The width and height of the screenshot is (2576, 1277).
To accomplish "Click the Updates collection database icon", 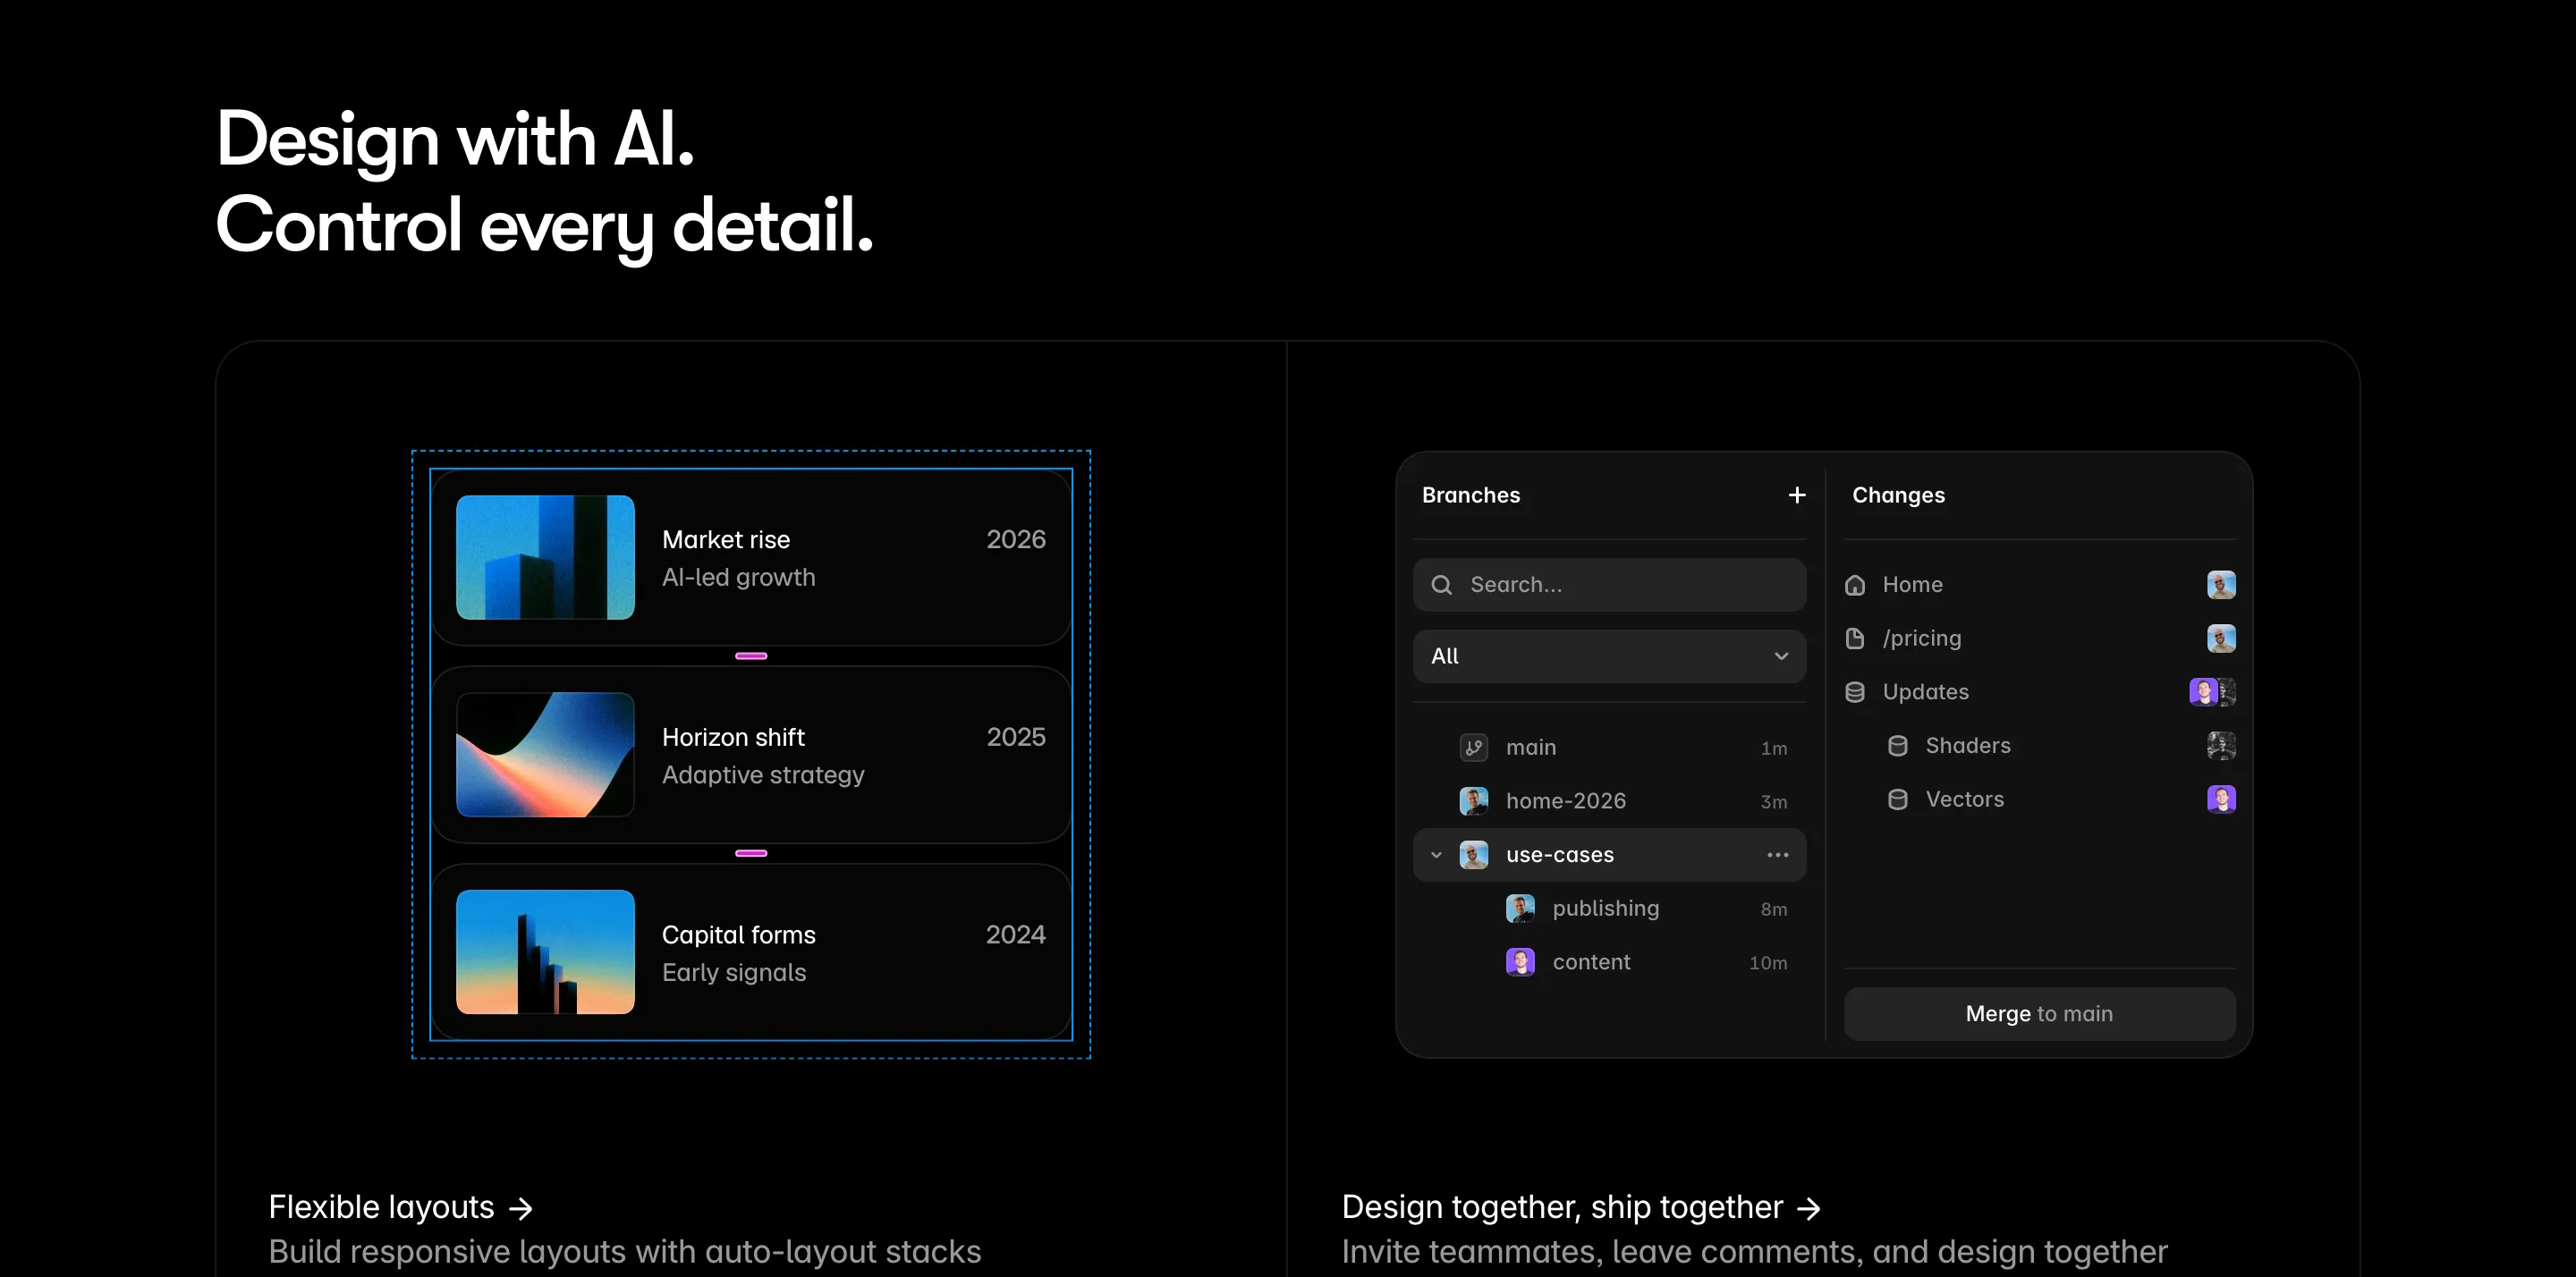I will (1854, 692).
